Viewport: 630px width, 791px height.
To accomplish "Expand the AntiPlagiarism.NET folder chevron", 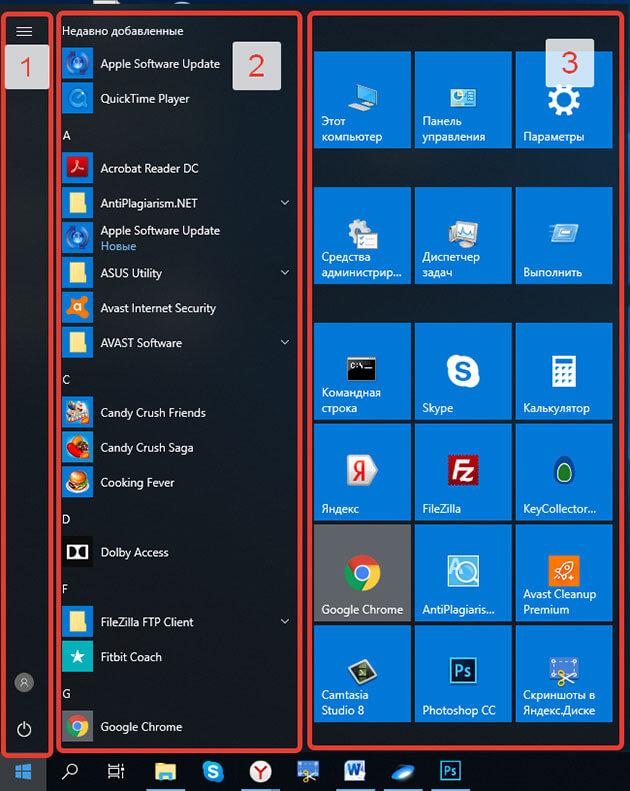I will point(285,203).
